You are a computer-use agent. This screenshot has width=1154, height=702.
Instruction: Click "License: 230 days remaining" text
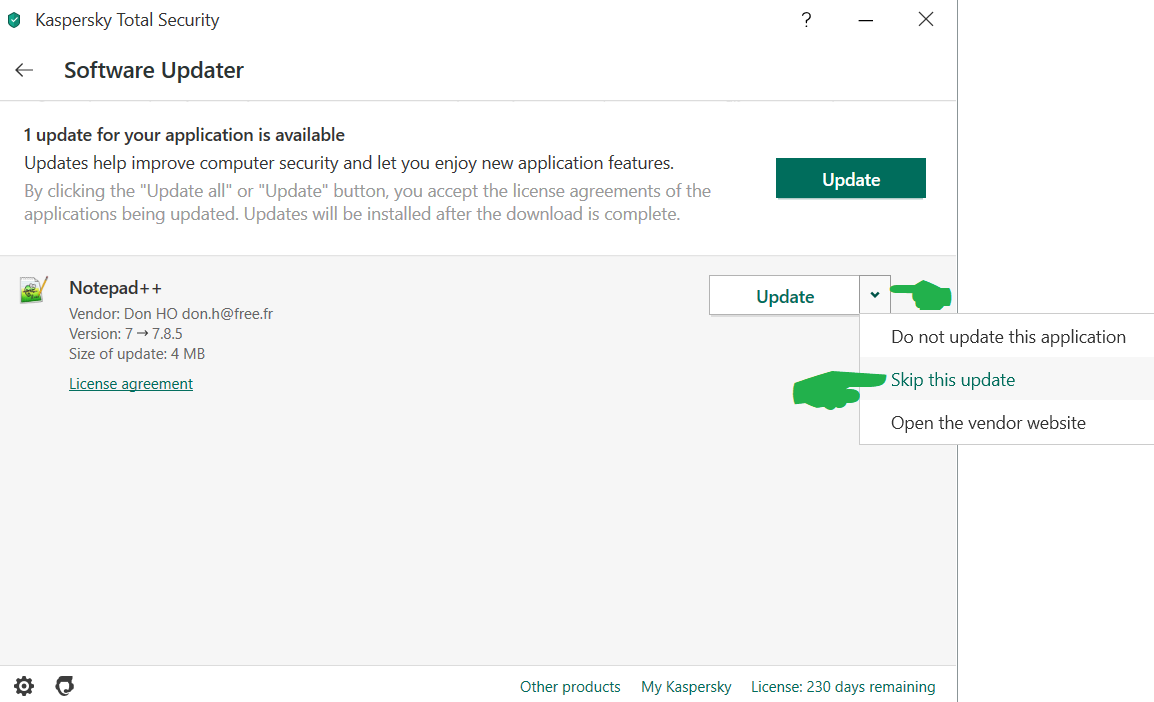coord(843,687)
